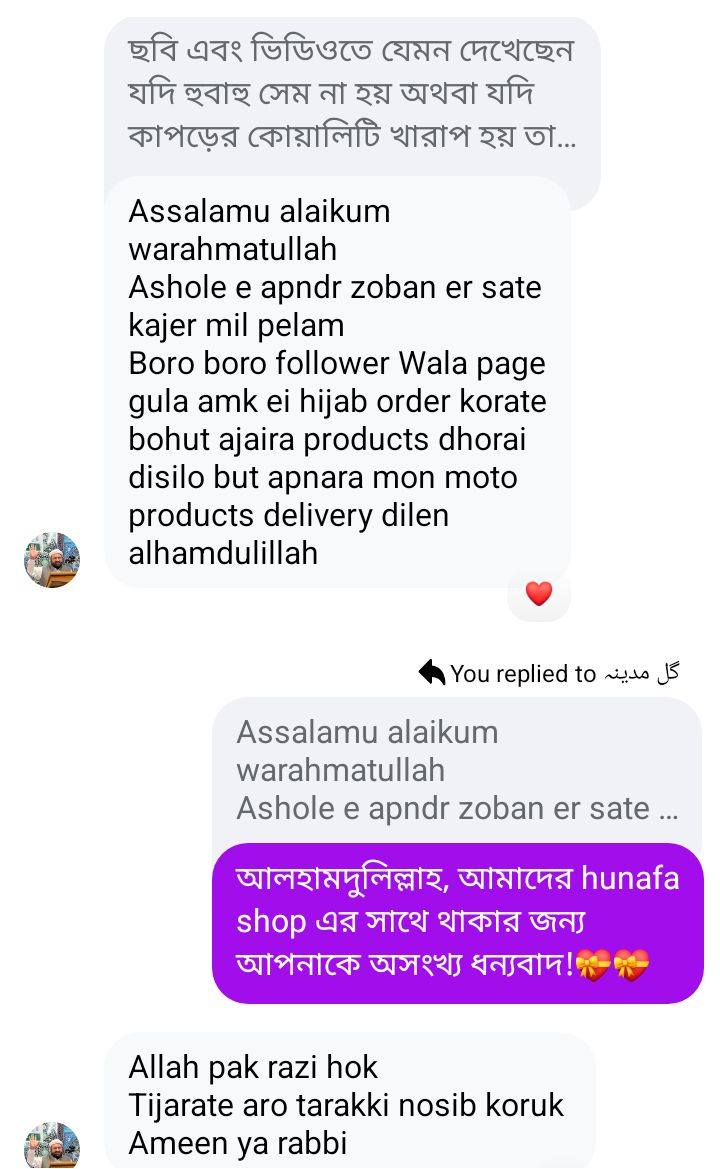Expand the quoted reply preview ellipsis

point(668,808)
